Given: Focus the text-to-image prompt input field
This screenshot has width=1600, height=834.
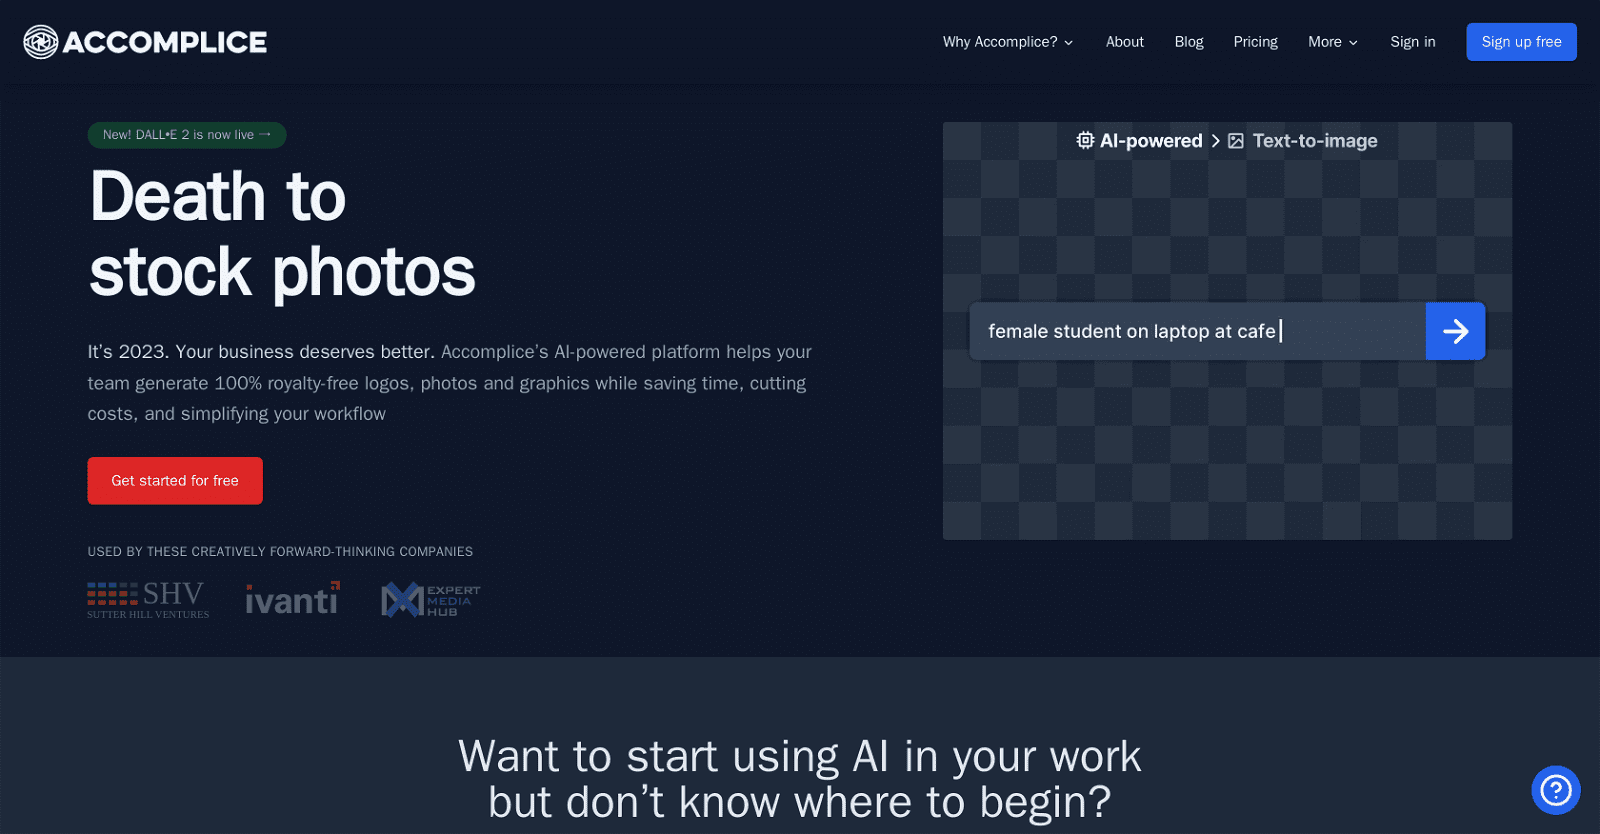Looking at the screenshot, I should coord(1196,331).
